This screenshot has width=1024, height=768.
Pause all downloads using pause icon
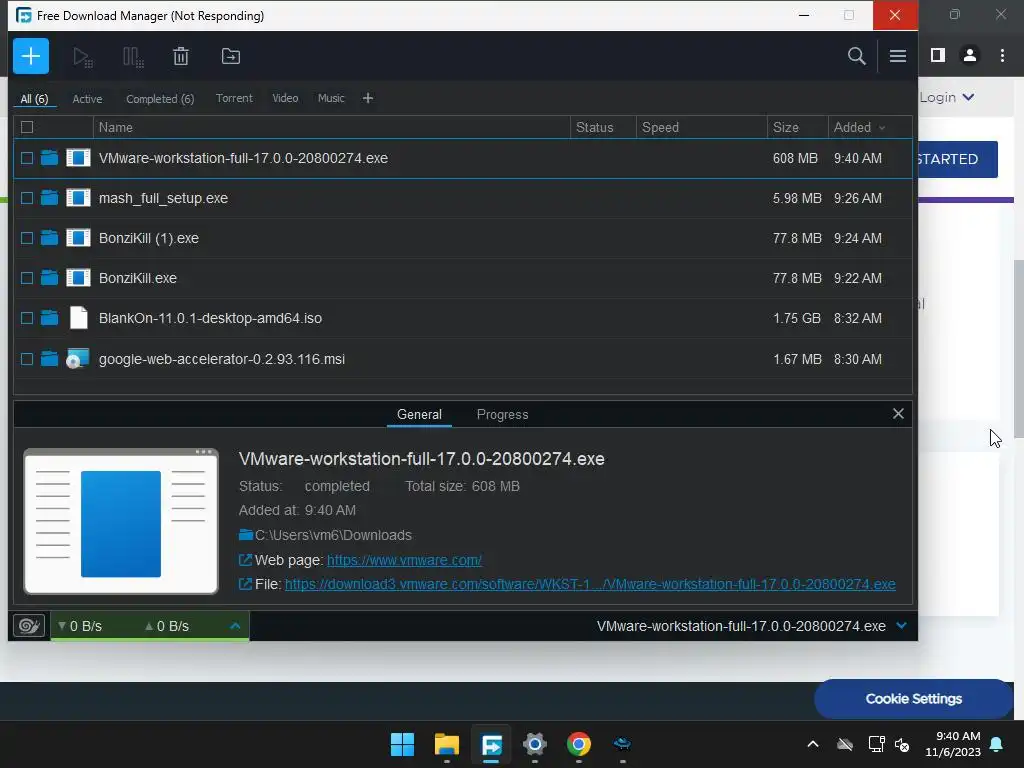point(133,57)
